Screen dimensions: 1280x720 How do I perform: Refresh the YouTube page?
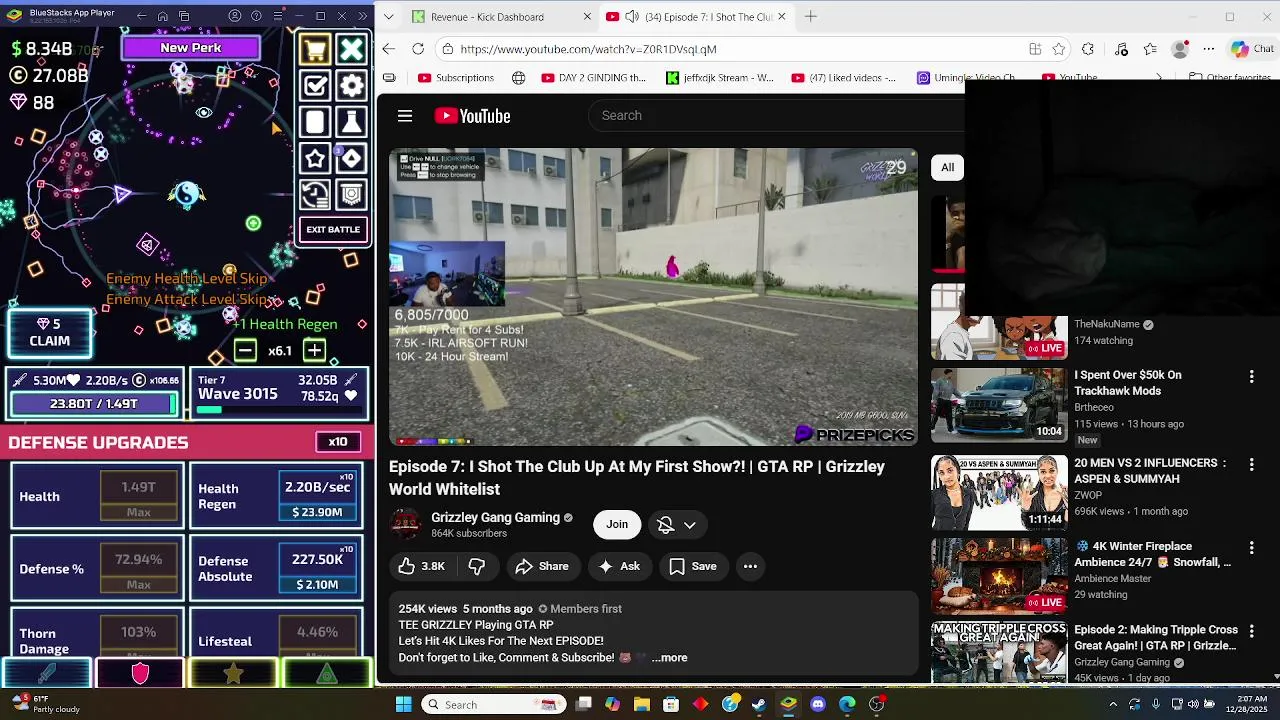[x=418, y=49]
